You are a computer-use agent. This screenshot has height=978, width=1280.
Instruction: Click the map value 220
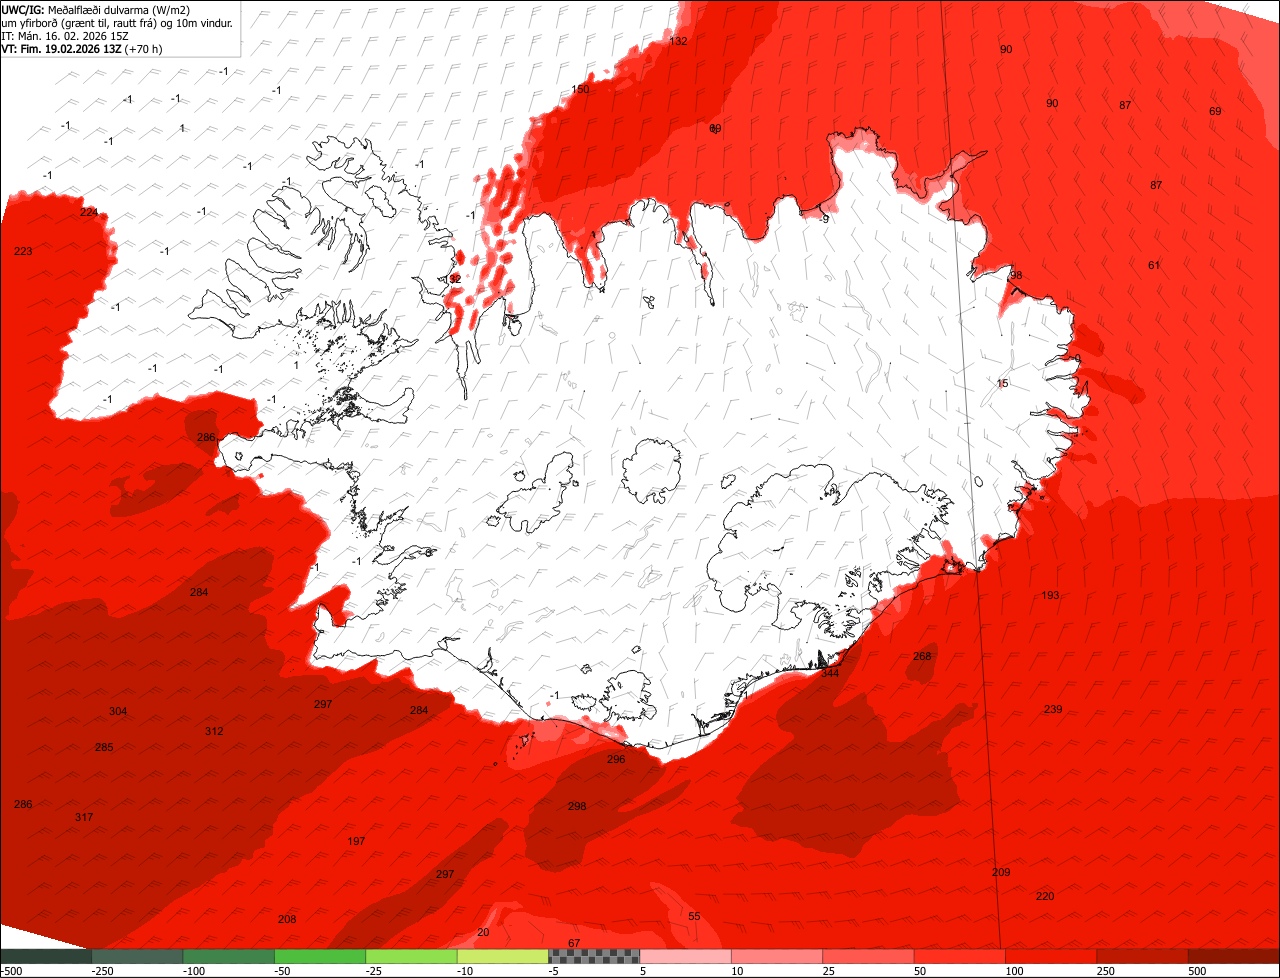[x=1045, y=896]
